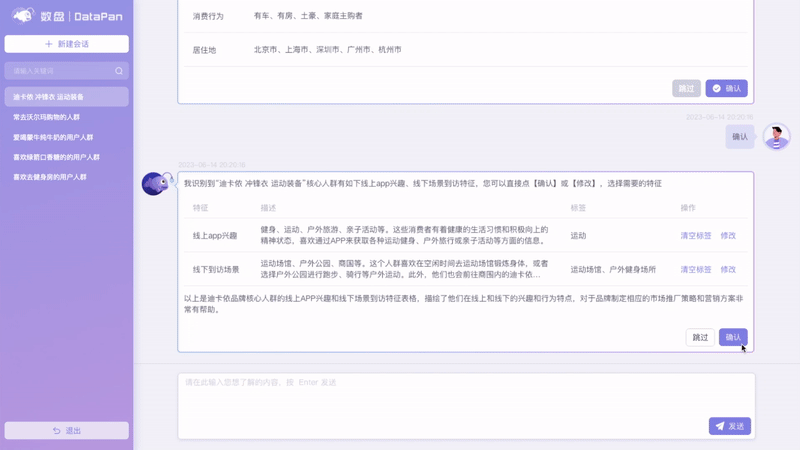
Task: Click the 运动 tag cell
Action: [x=578, y=236]
